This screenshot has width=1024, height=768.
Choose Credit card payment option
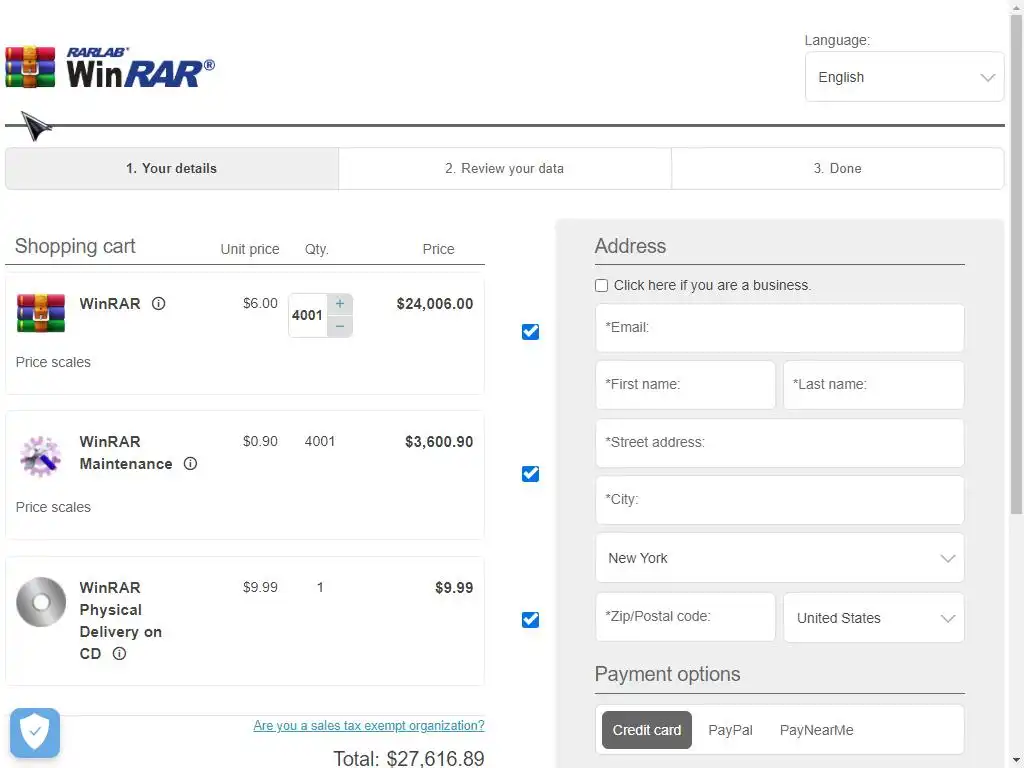coord(647,730)
